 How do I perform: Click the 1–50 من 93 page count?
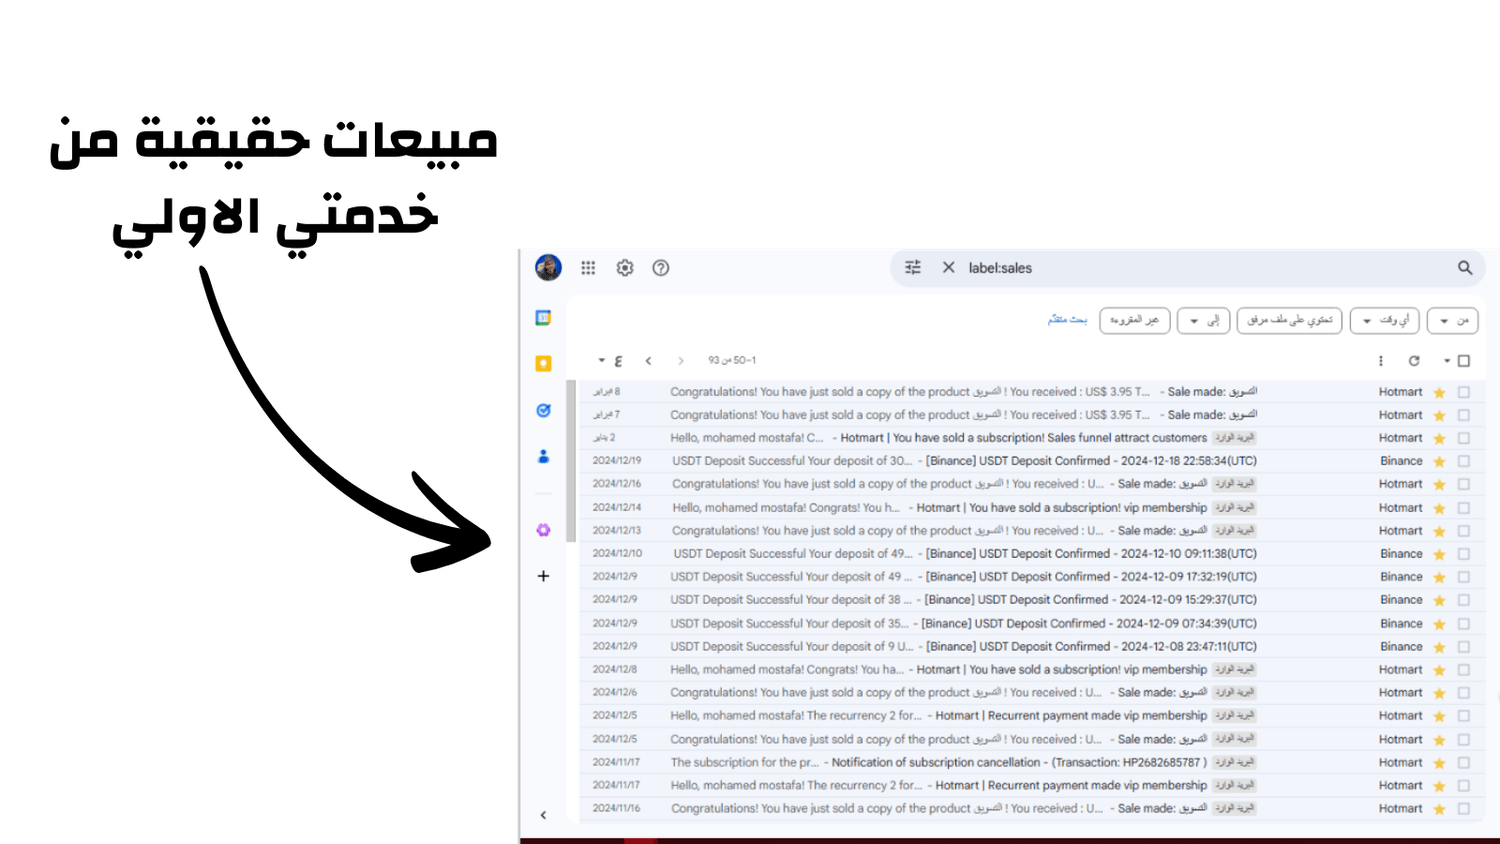(x=732, y=361)
